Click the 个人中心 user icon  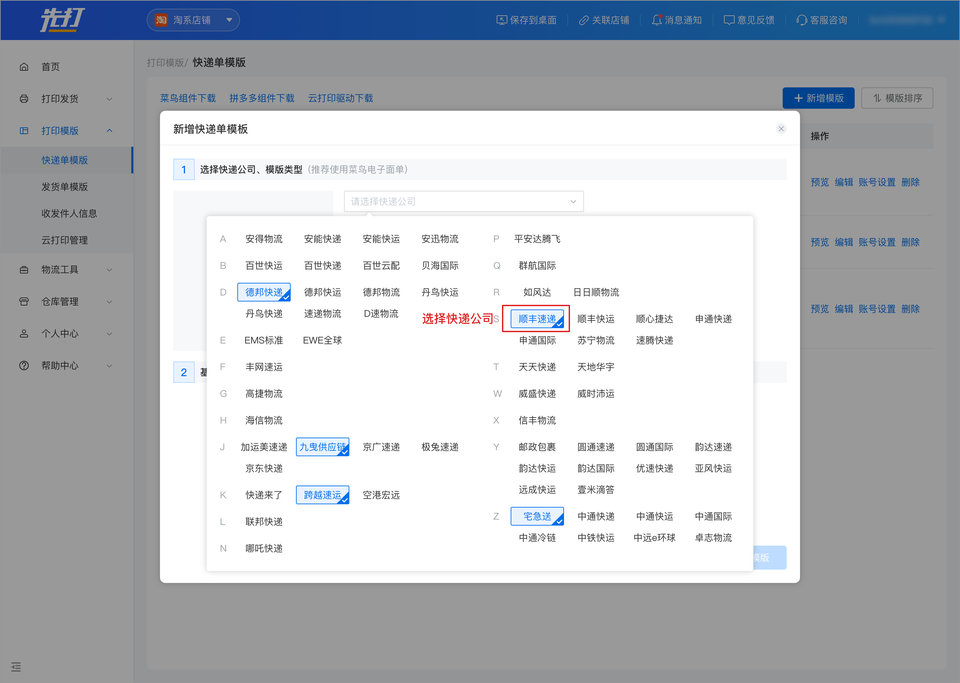(24, 334)
